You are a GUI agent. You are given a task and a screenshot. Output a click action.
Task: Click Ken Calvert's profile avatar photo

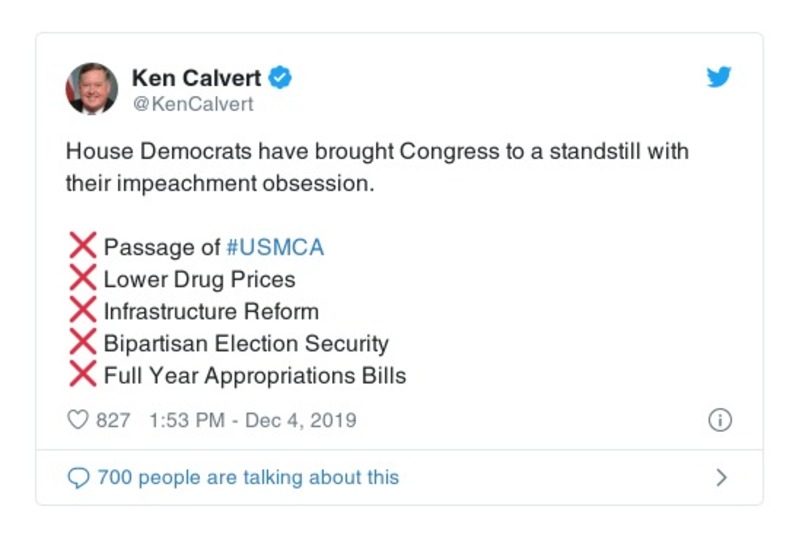click(x=92, y=89)
